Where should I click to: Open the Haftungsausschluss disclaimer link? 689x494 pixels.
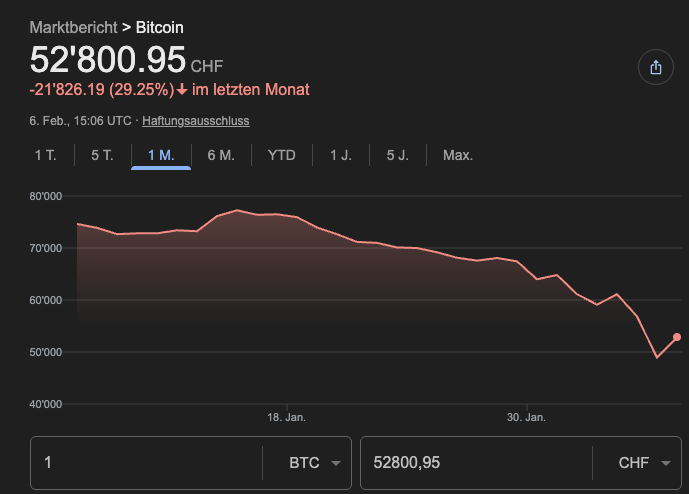[x=196, y=121]
